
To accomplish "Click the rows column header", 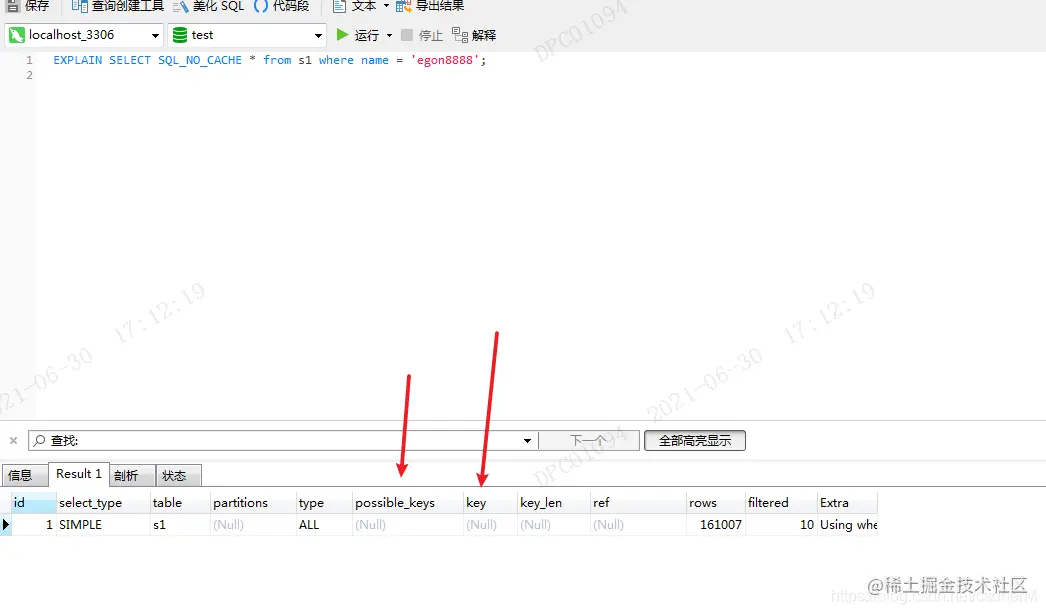I will coord(716,503).
